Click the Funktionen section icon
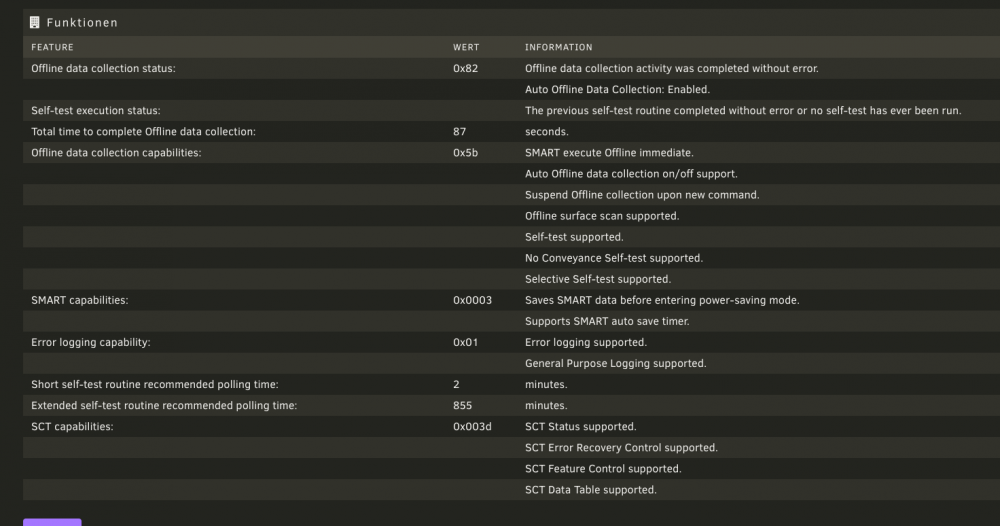 [34, 22]
